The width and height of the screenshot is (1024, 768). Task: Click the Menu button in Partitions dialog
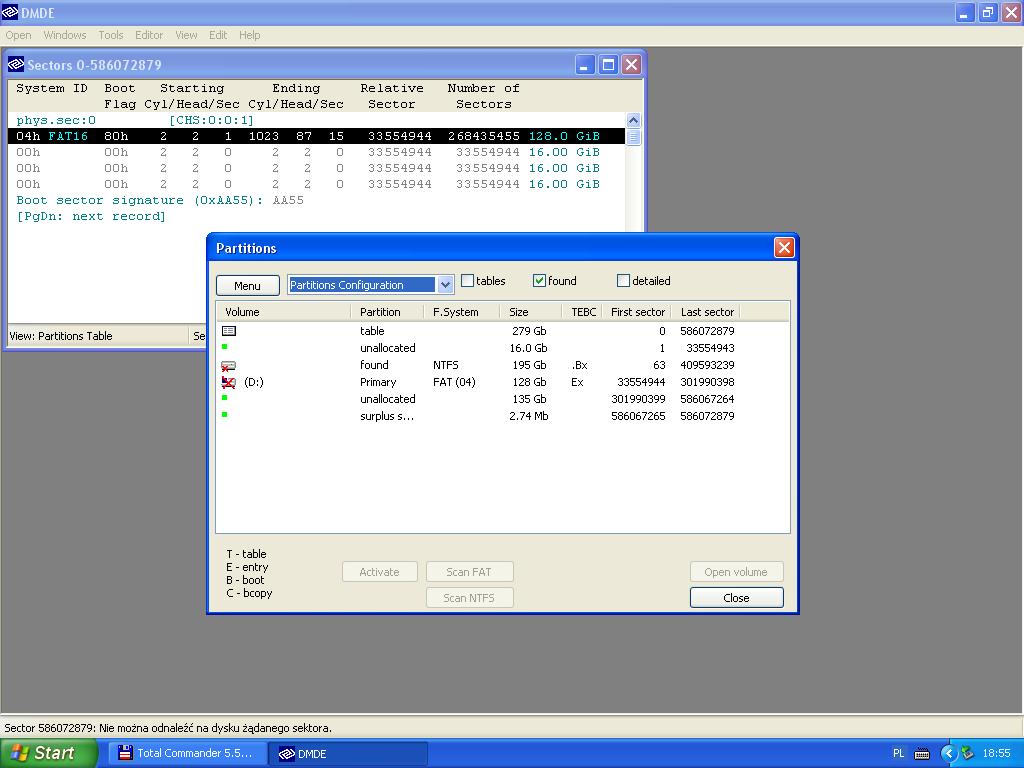(248, 285)
